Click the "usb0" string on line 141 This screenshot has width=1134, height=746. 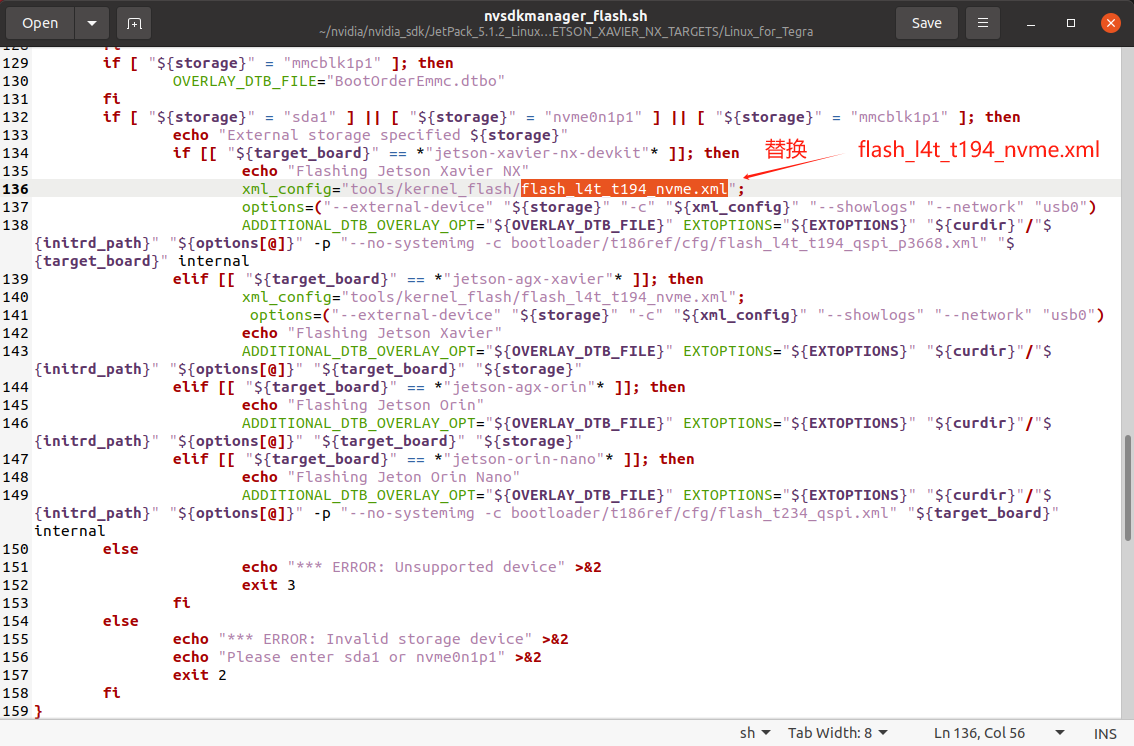(x=1068, y=315)
